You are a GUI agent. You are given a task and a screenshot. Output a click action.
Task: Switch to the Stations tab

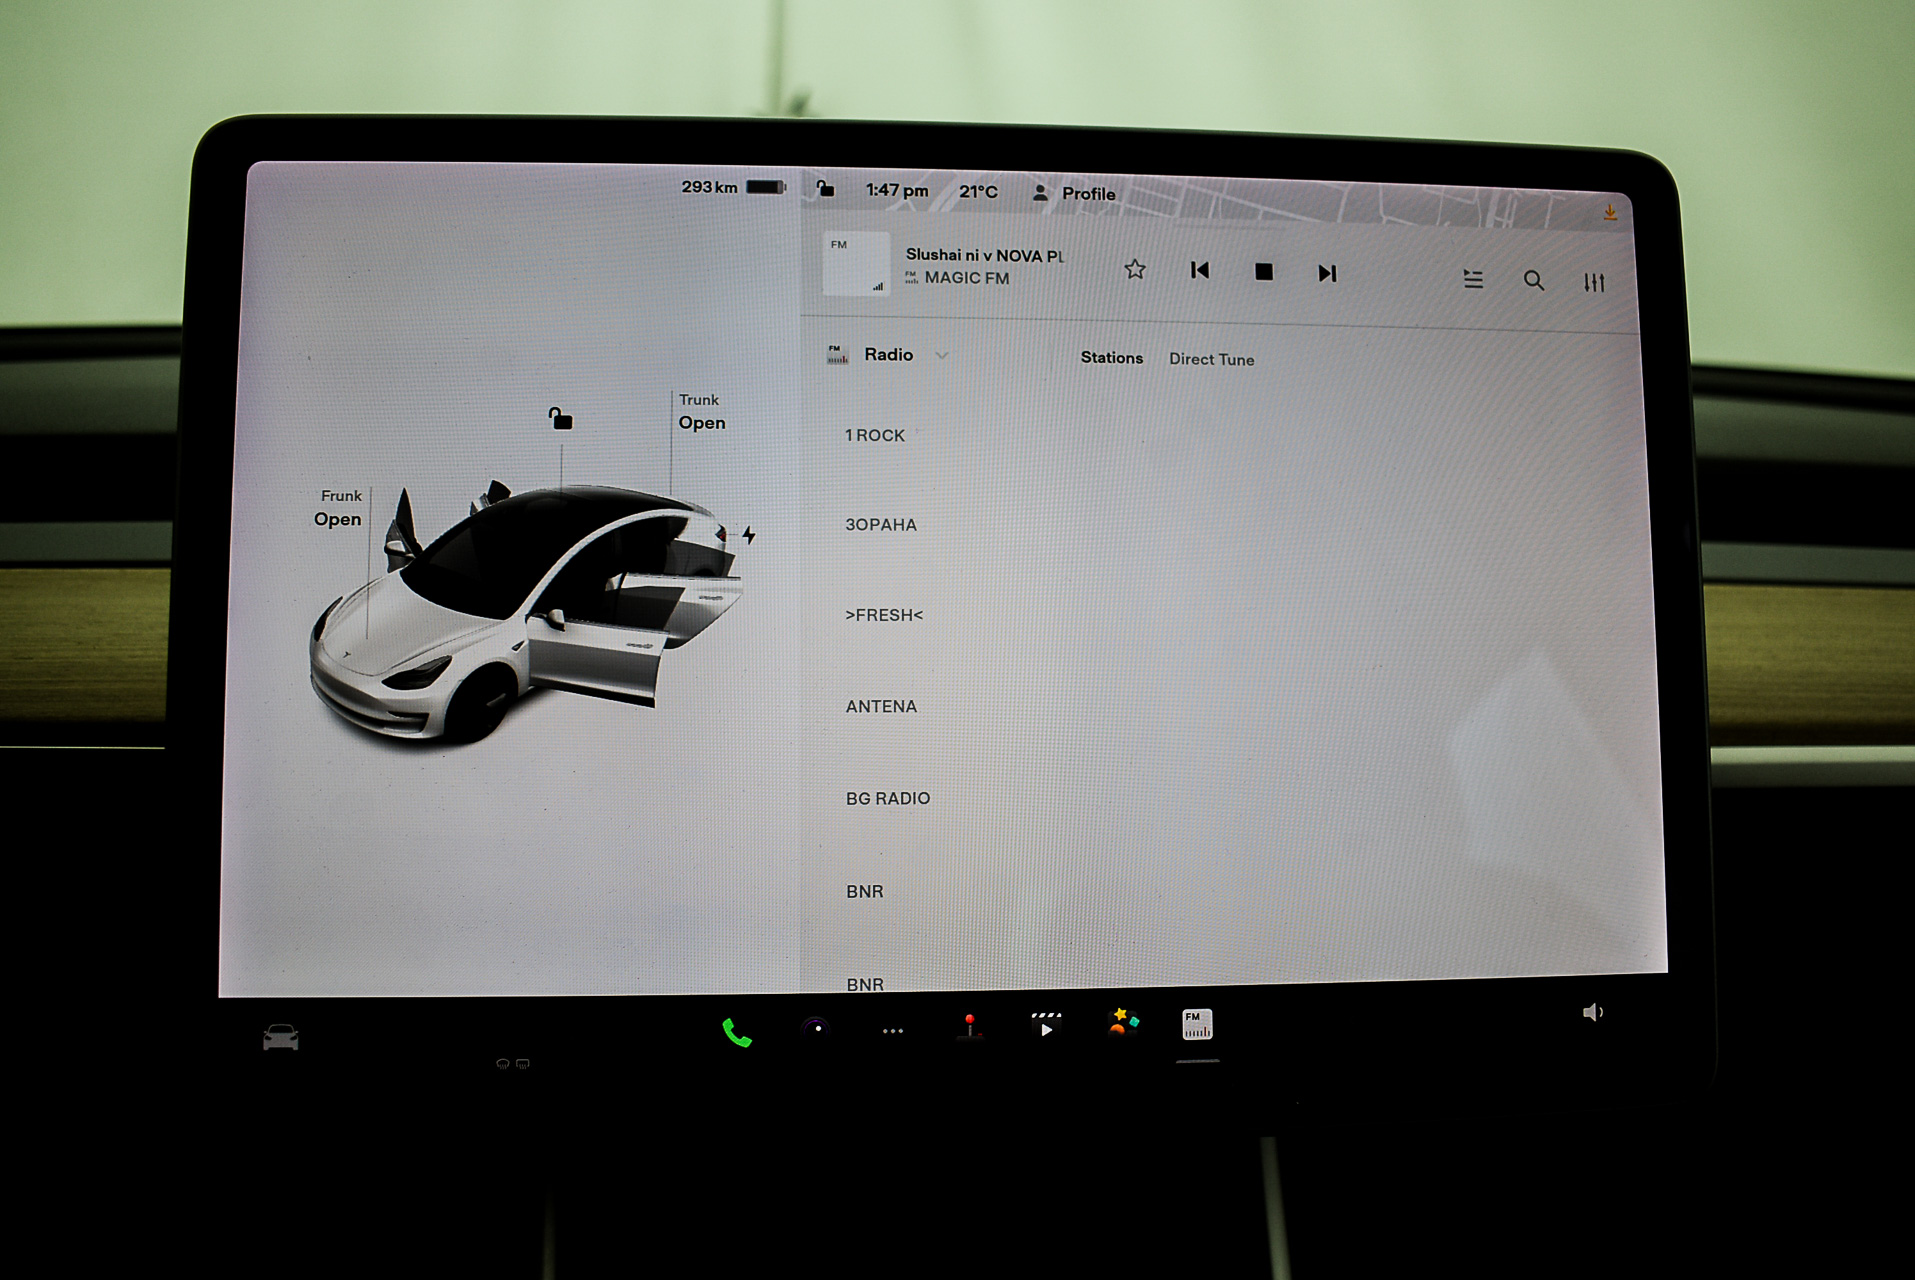click(1111, 357)
